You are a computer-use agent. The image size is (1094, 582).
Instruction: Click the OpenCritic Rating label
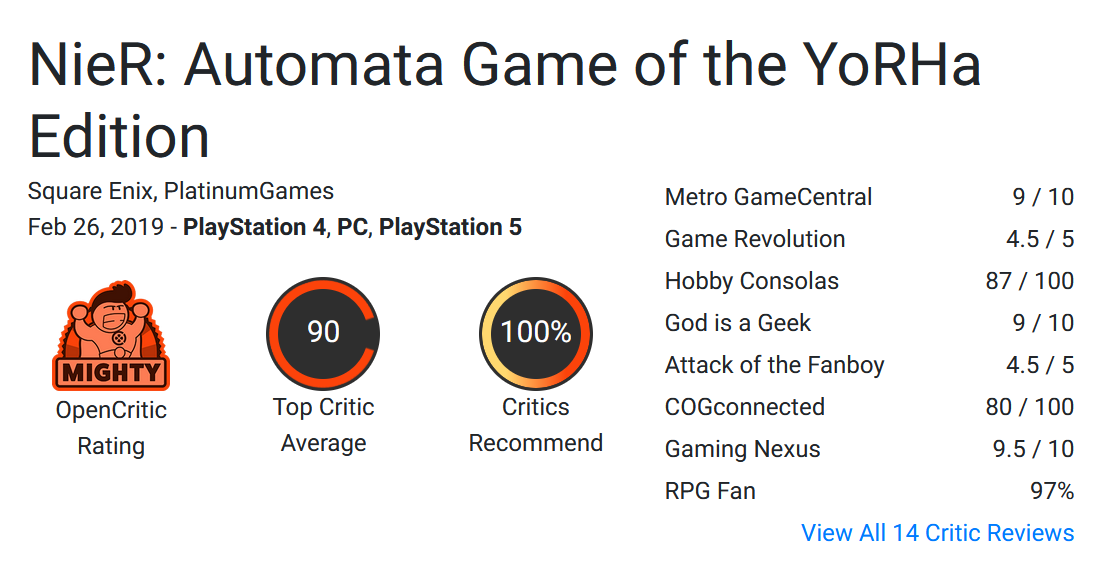pyautogui.click(x=111, y=428)
